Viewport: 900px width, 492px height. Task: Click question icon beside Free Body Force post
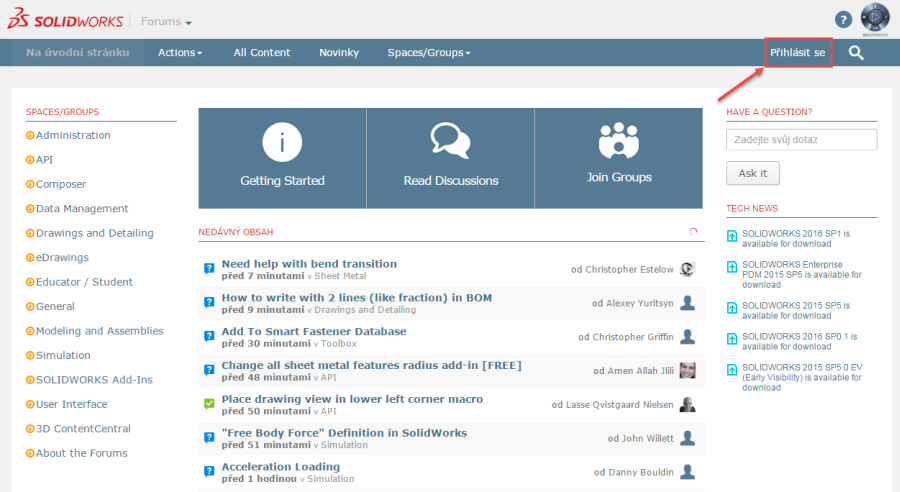[209, 438]
